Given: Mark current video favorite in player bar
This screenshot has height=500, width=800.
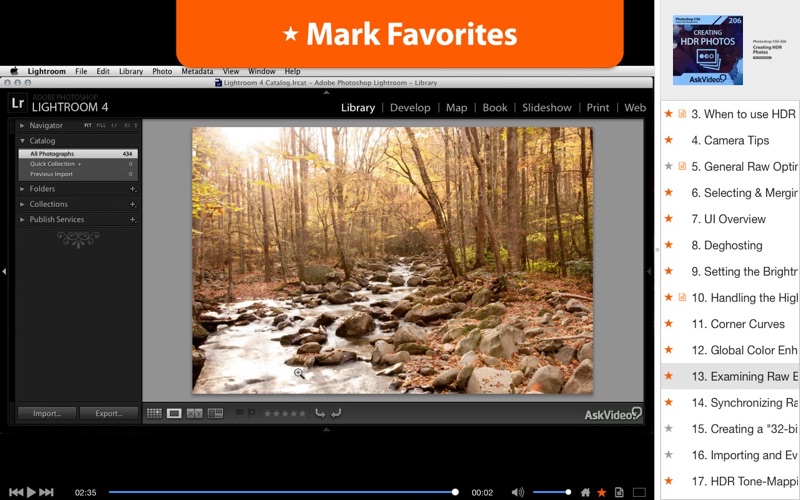Looking at the screenshot, I should pyautogui.click(x=602, y=492).
